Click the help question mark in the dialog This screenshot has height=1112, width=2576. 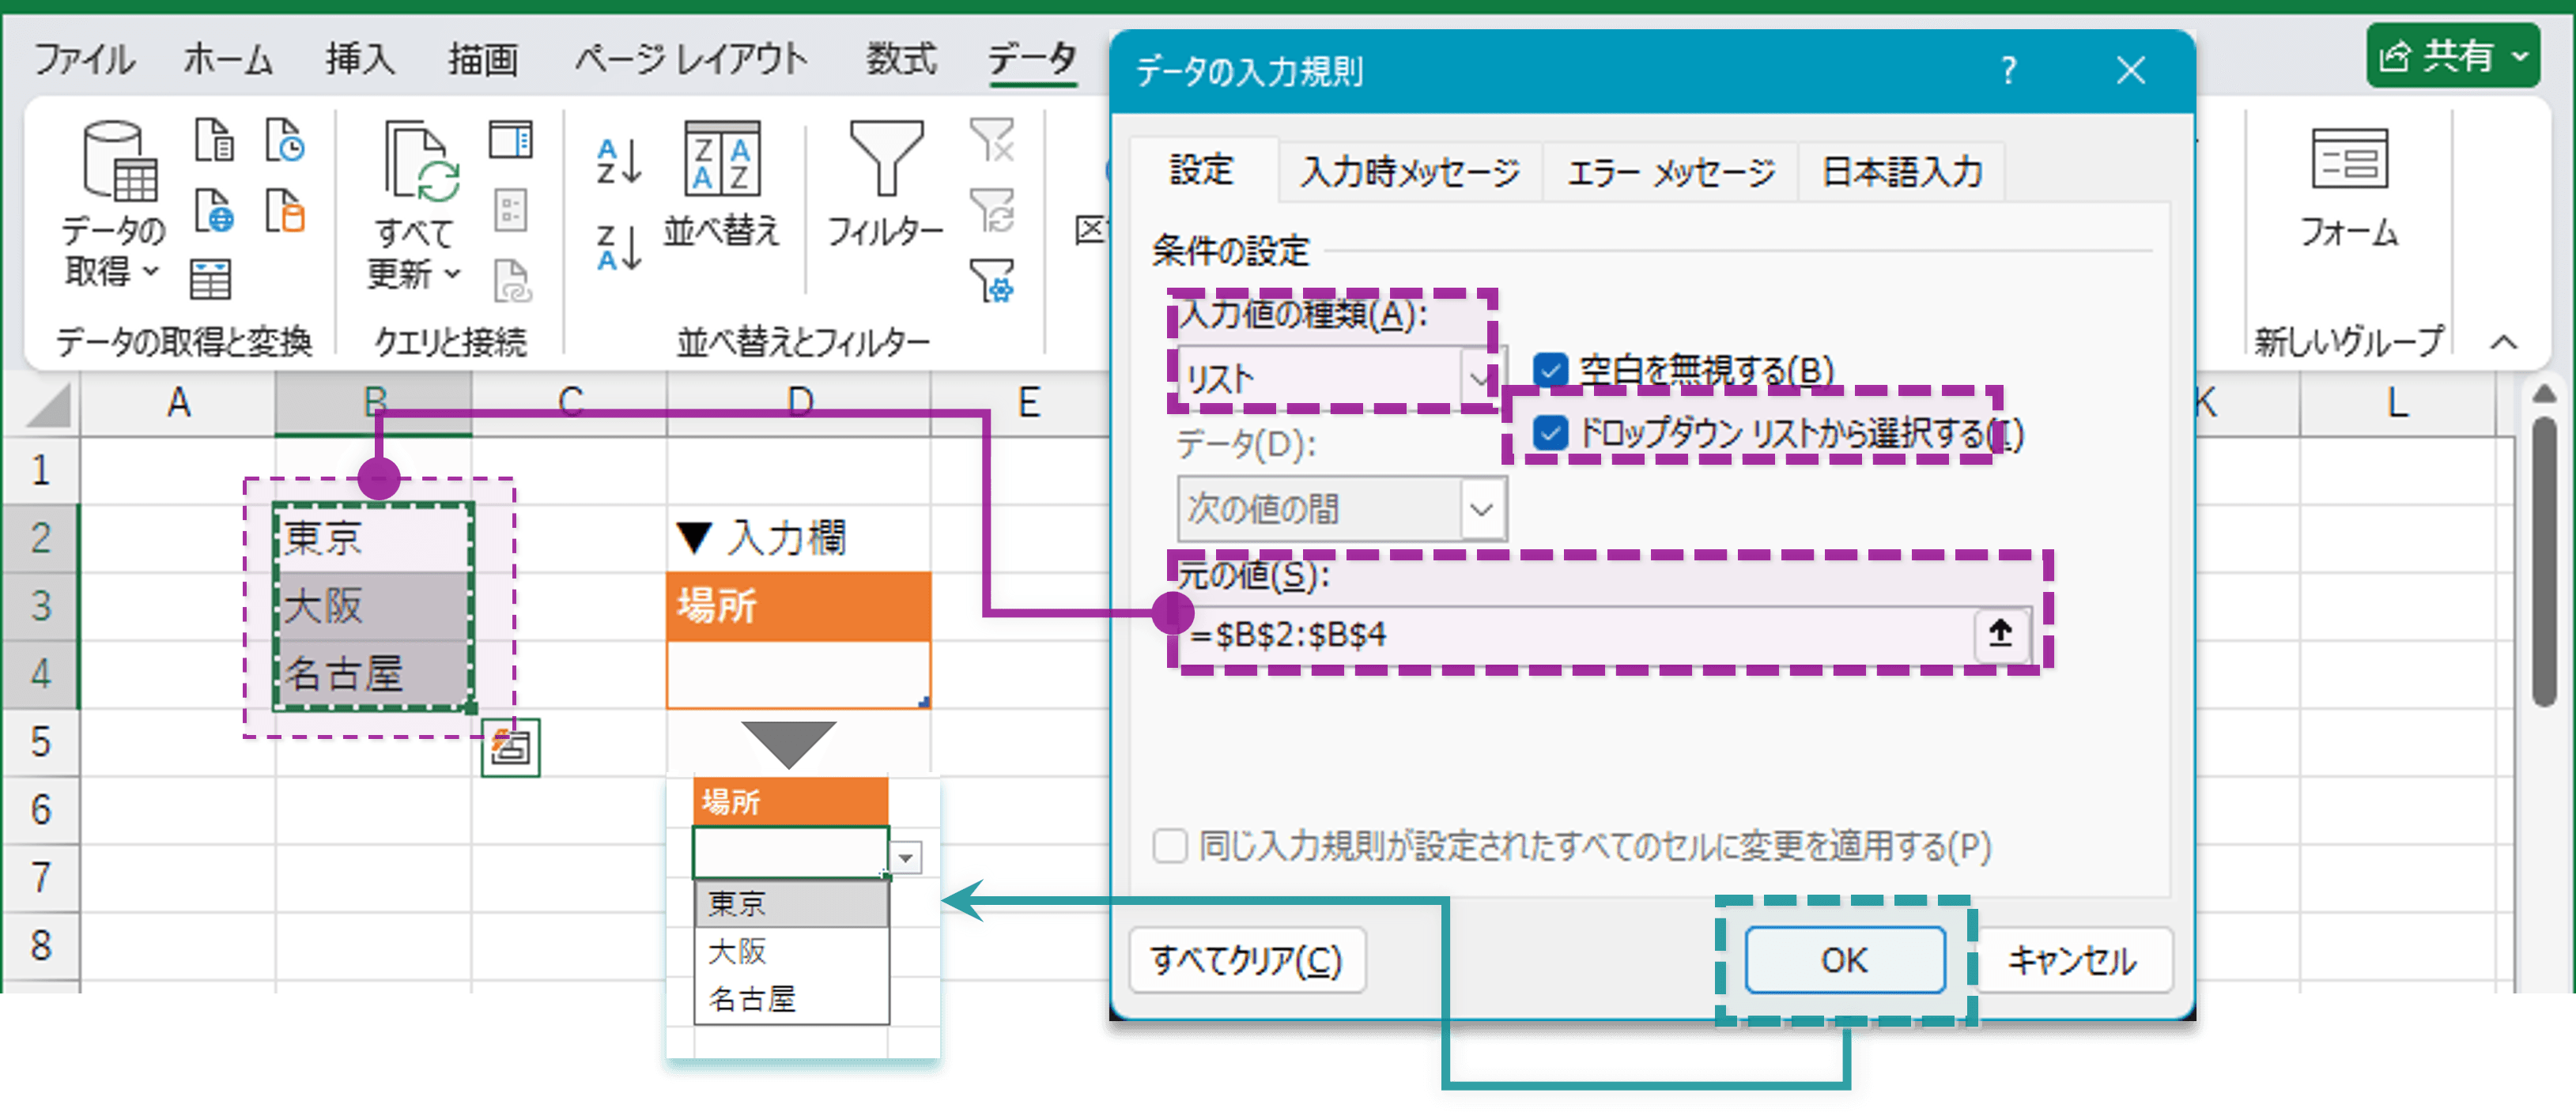point(2008,71)
